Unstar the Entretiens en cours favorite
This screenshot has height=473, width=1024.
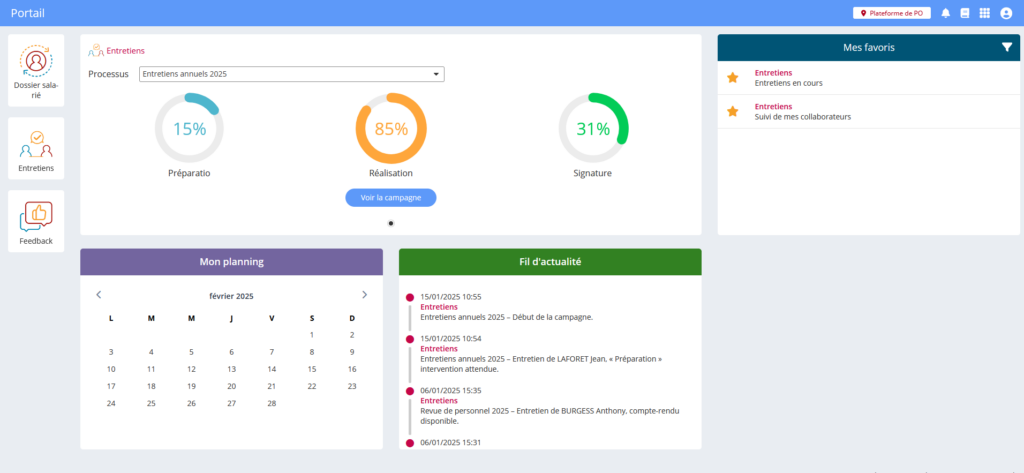(x=732, y=78)
